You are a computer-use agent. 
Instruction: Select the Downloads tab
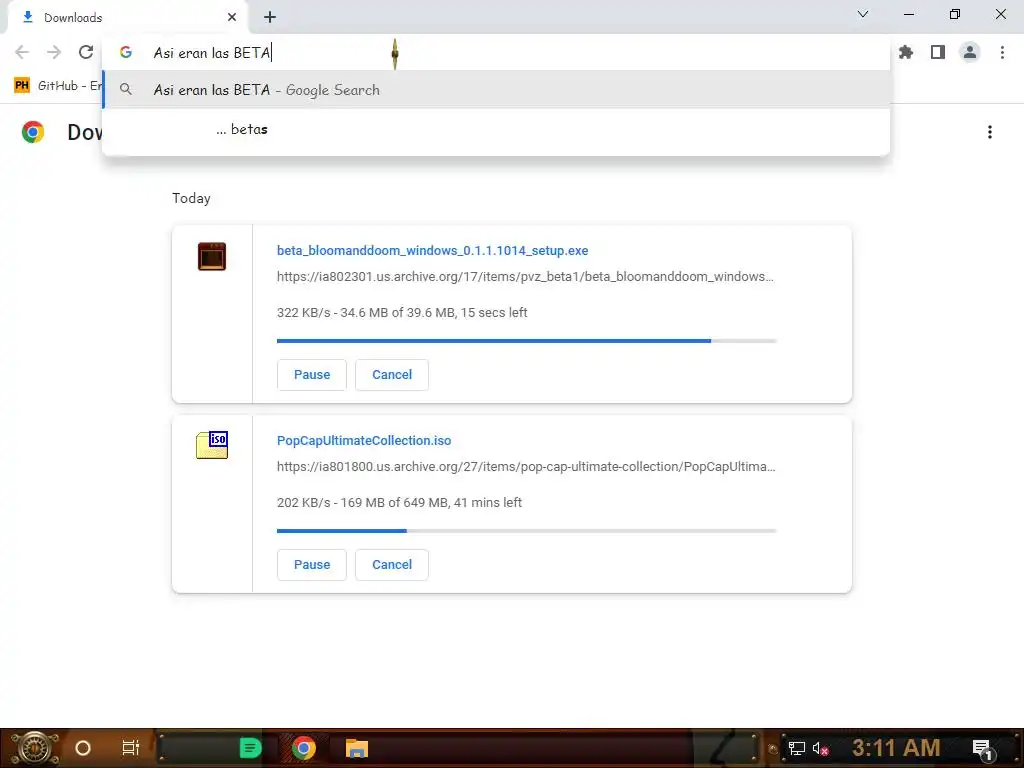coord(127,18)
